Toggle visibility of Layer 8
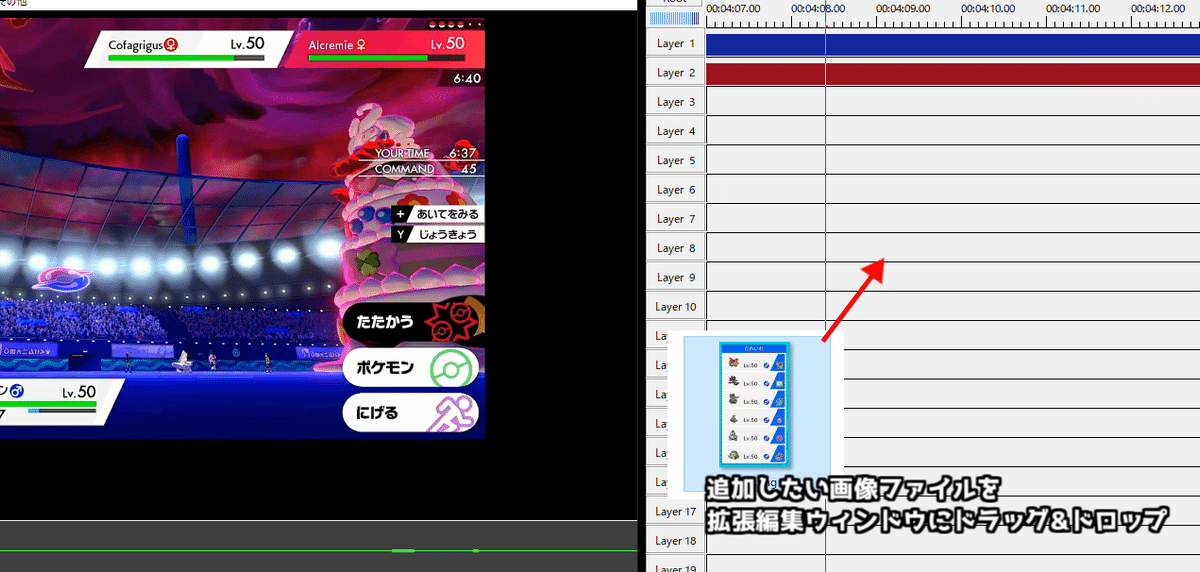This screenshot has height=572, width=1200. click(674, 248)
